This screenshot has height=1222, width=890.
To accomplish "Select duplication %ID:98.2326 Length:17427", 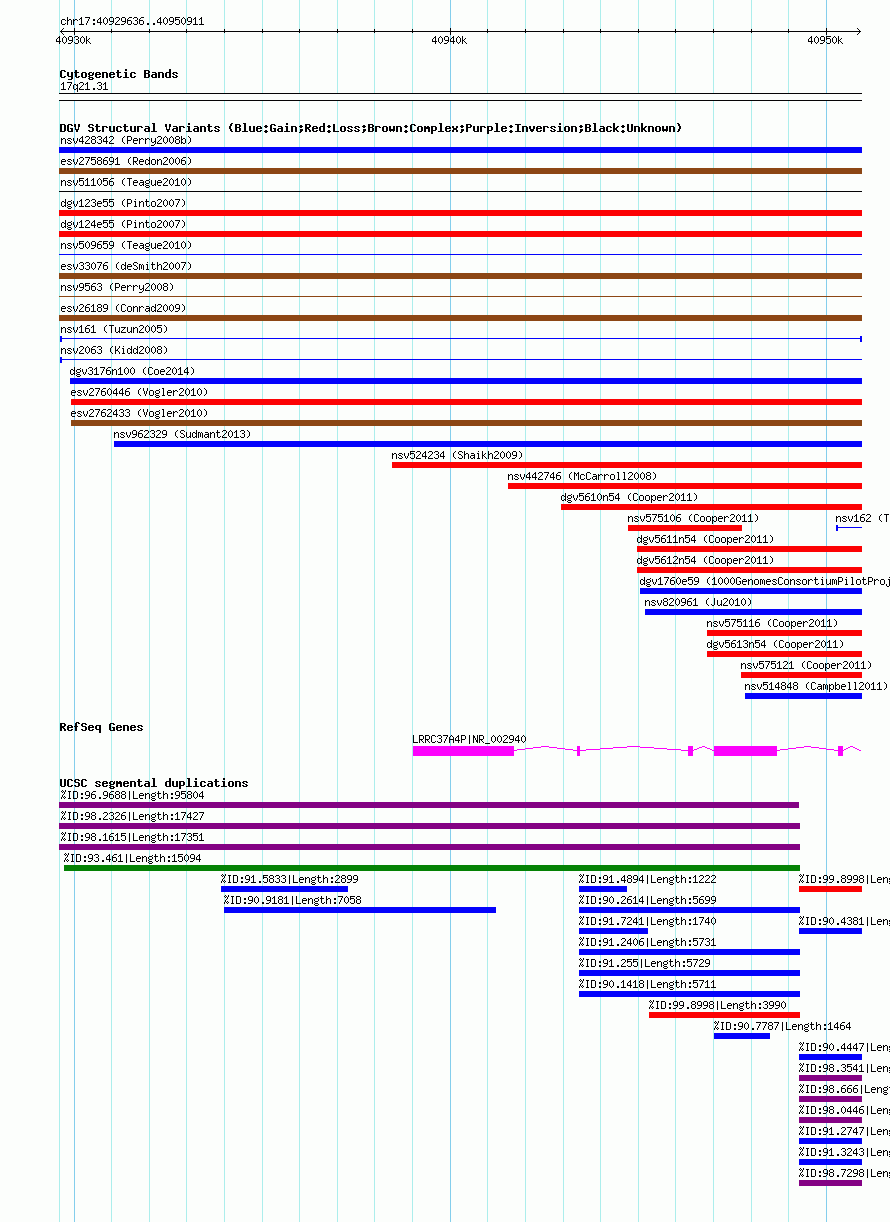I will pyautogui.click(x=429, y=826).
